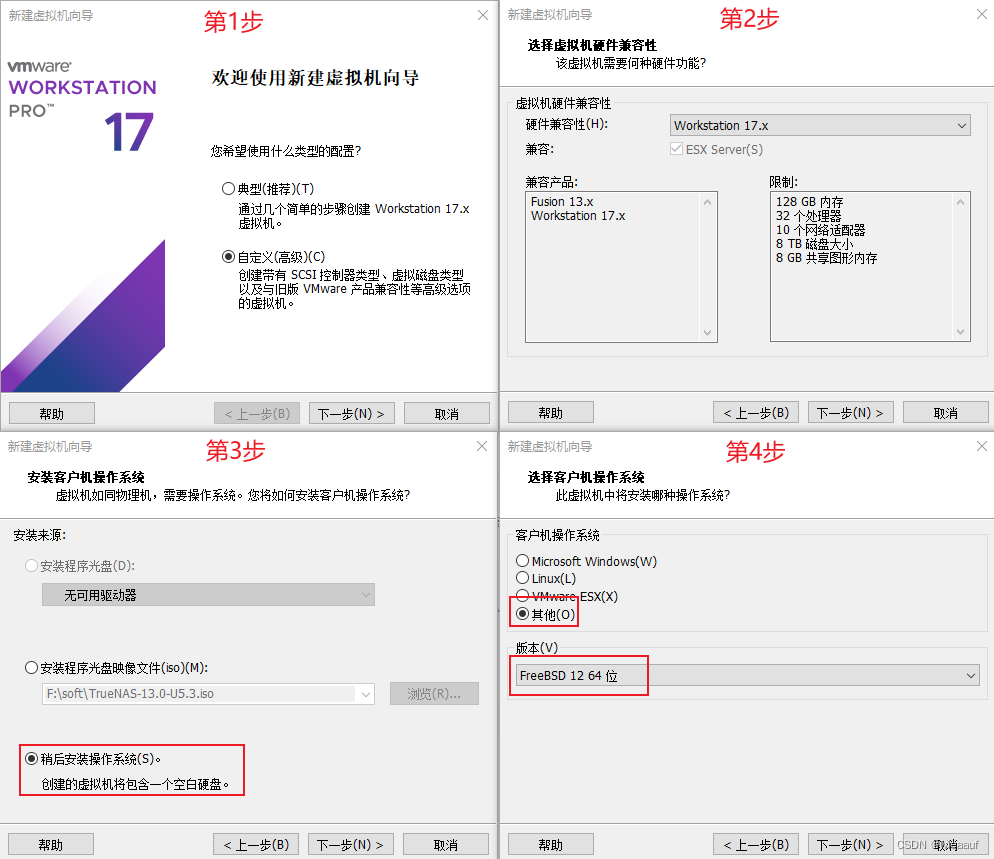Select 安装程序光盘映像文件(iso) radio option
994x859 pixels.
[31, 668]
